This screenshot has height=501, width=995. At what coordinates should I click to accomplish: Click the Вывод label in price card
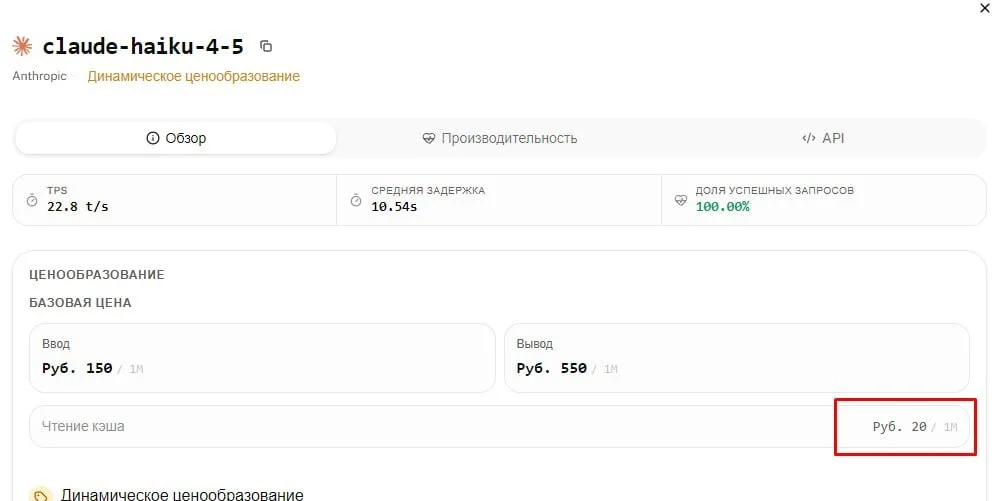point(534,344)
